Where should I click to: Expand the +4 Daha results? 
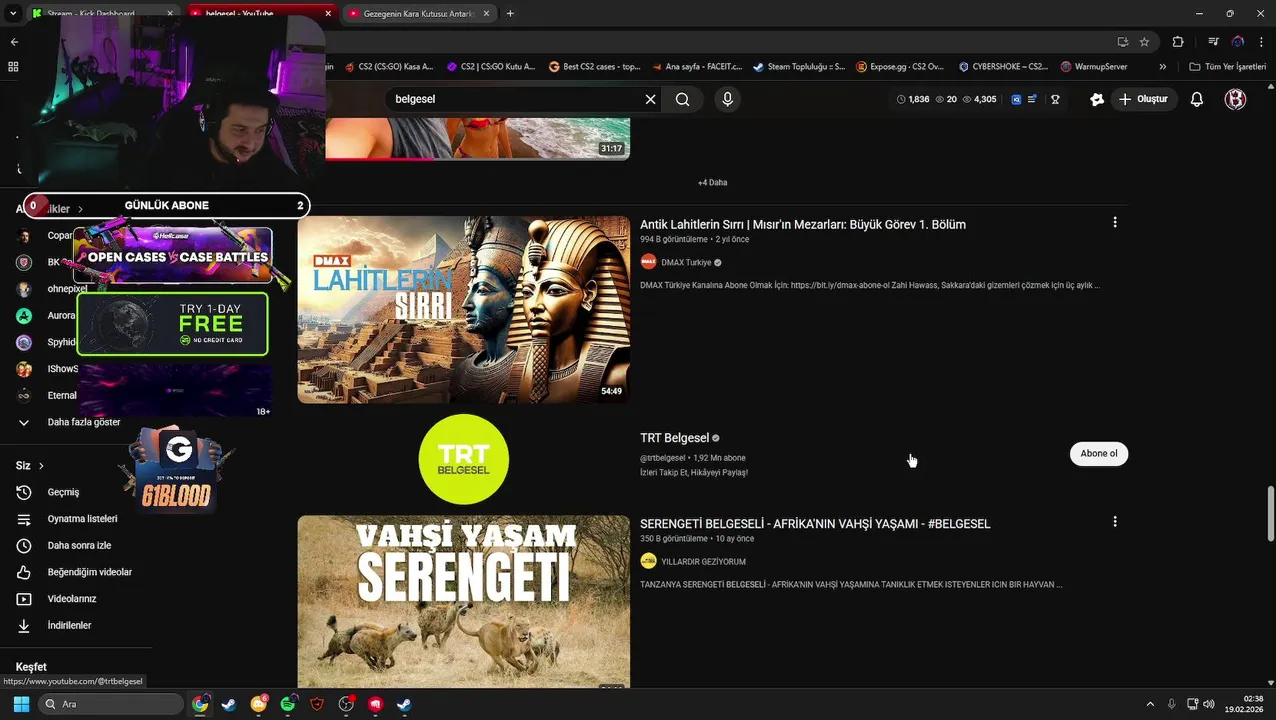point(712,183)
